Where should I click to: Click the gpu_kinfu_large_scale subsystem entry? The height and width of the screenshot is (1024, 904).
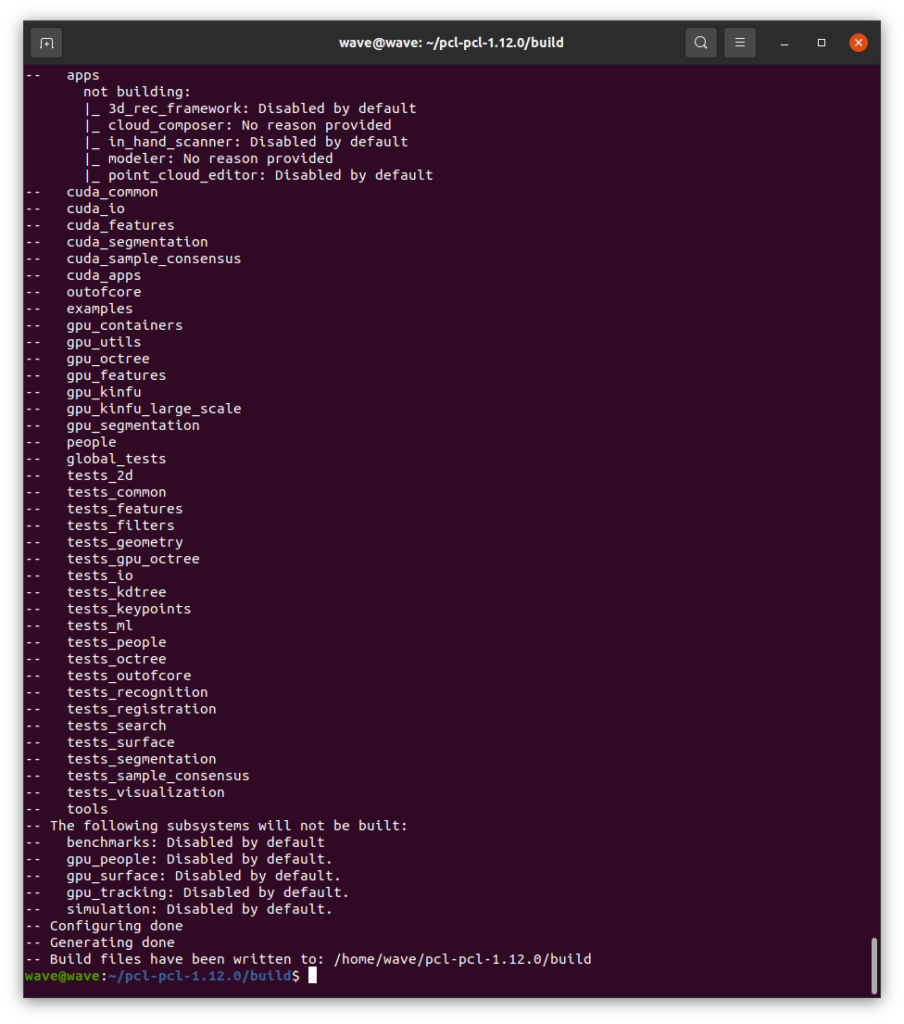pos(154,408)
